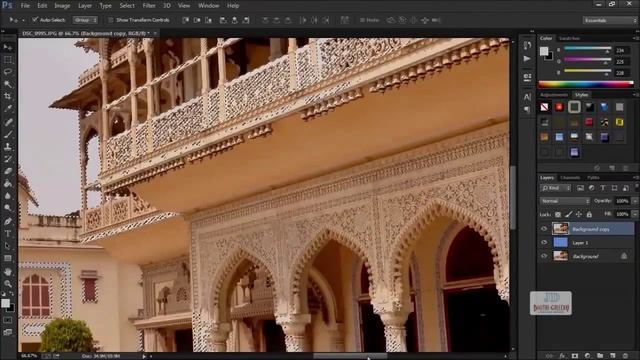Viewport: 640px width, 360px height.
Task: Toggle the Auto-Select checkbox
Action: tap(35, 20)
